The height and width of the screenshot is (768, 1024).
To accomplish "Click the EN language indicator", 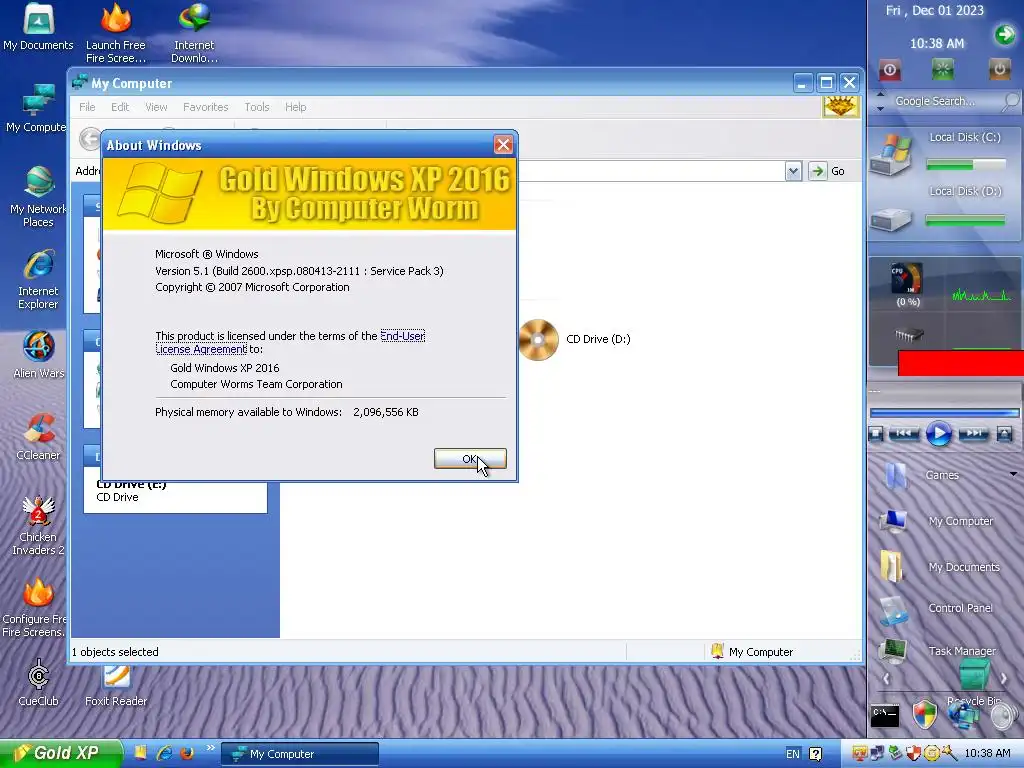I will click(x=793, y=754).
